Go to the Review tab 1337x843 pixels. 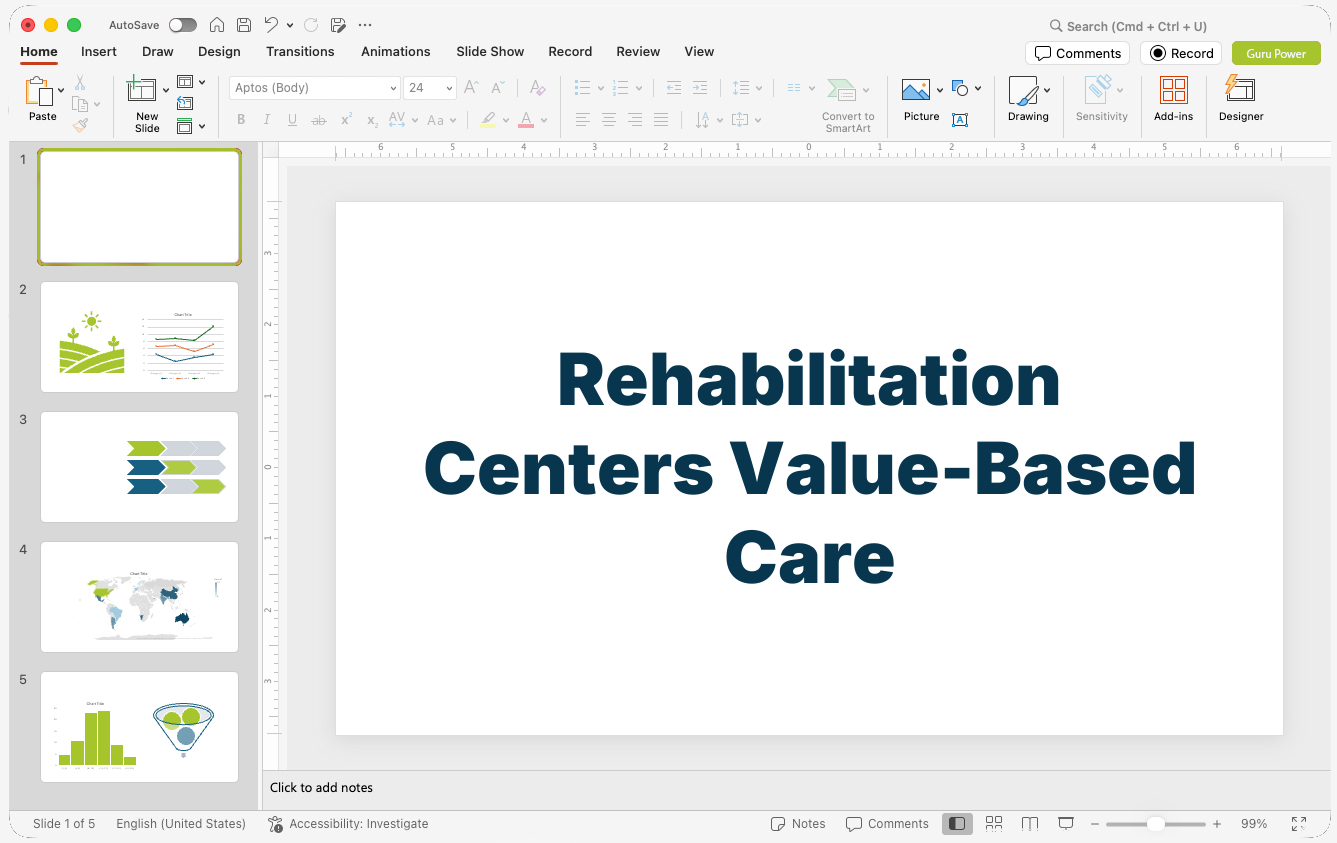pyautogui.click(x=638, y=52)
